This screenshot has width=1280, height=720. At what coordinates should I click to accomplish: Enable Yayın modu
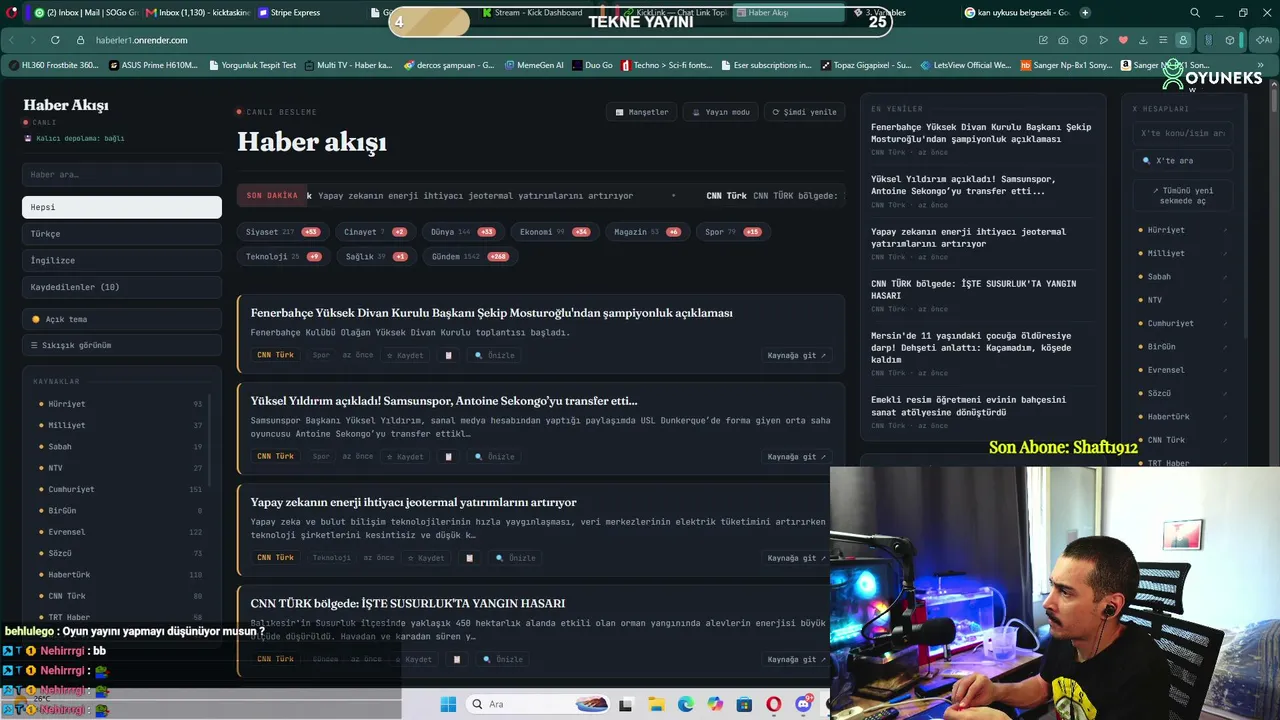pos(721,112)
